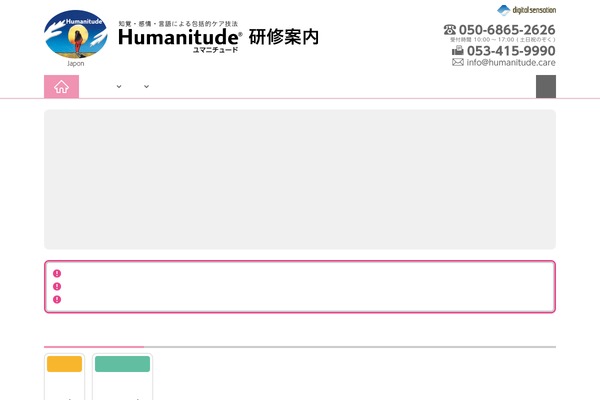
Task: Select the first pink exclamation notice icon
Action: point(57,273)
